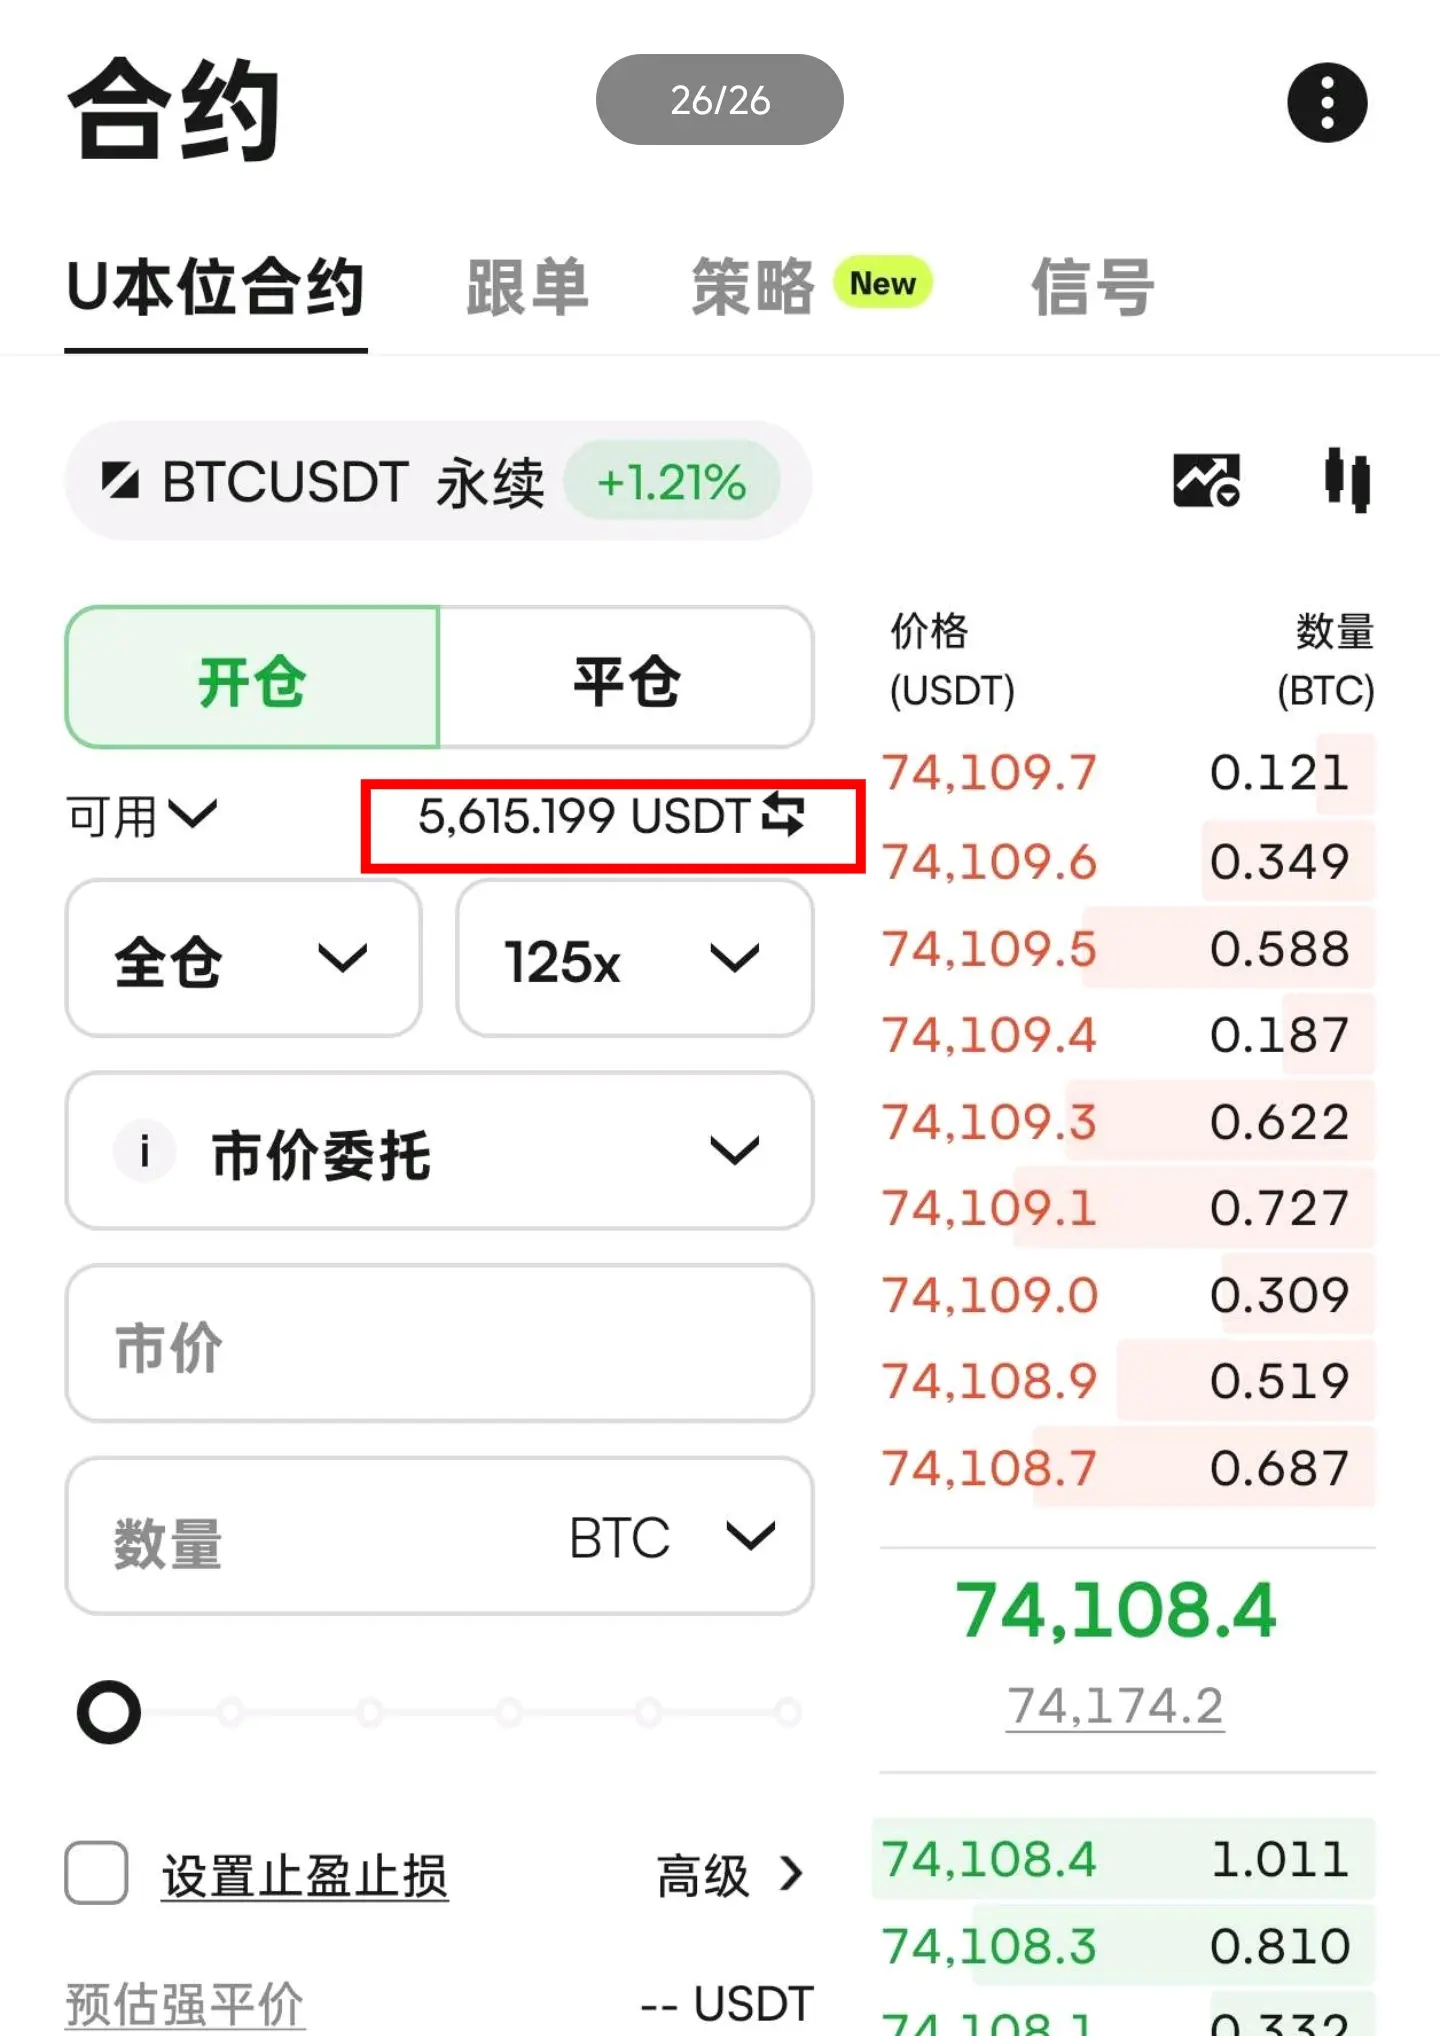Expand the 高级 advanced options
The width and height of the screenshot is (1440, 2036).
[x=730, y=1875]
